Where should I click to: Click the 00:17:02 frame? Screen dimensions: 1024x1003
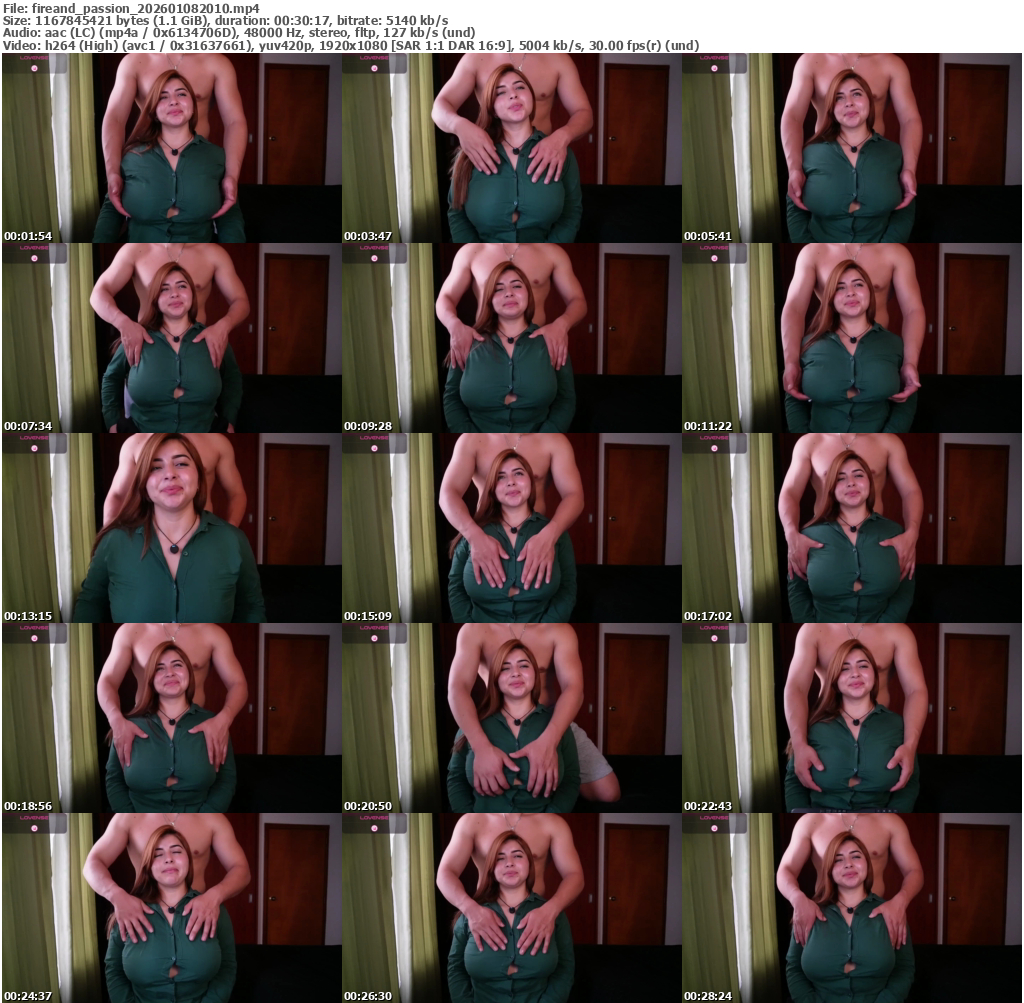click(x=851, y=528)
